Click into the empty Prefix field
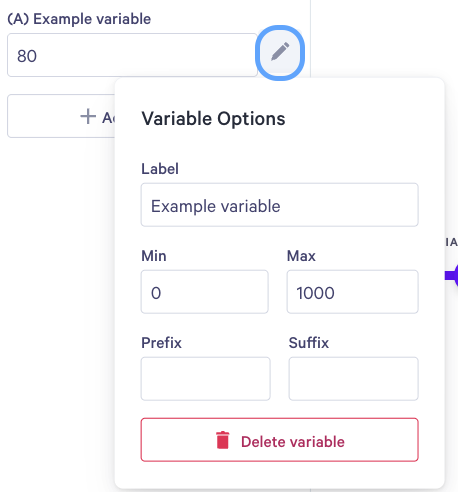Screen dimensions: 458x492 click(x=205, y=379)
